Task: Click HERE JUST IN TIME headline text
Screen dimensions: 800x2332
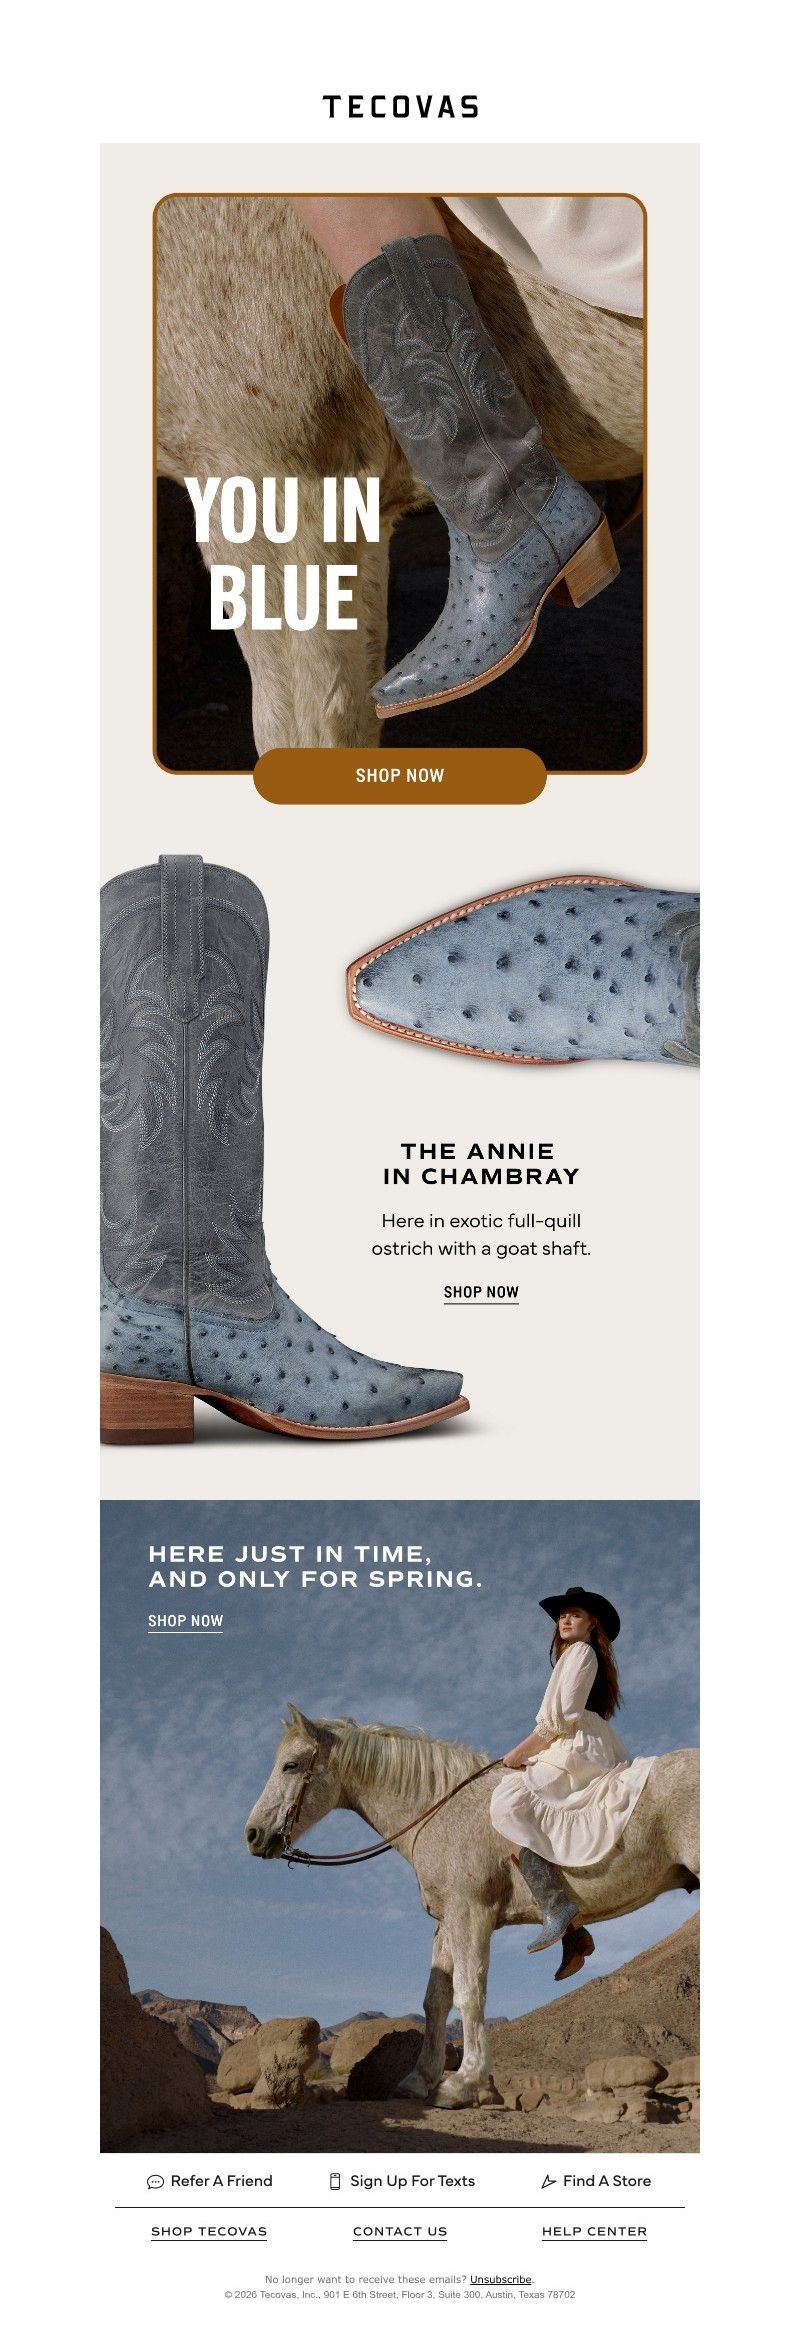Action: pos(315,1566)
